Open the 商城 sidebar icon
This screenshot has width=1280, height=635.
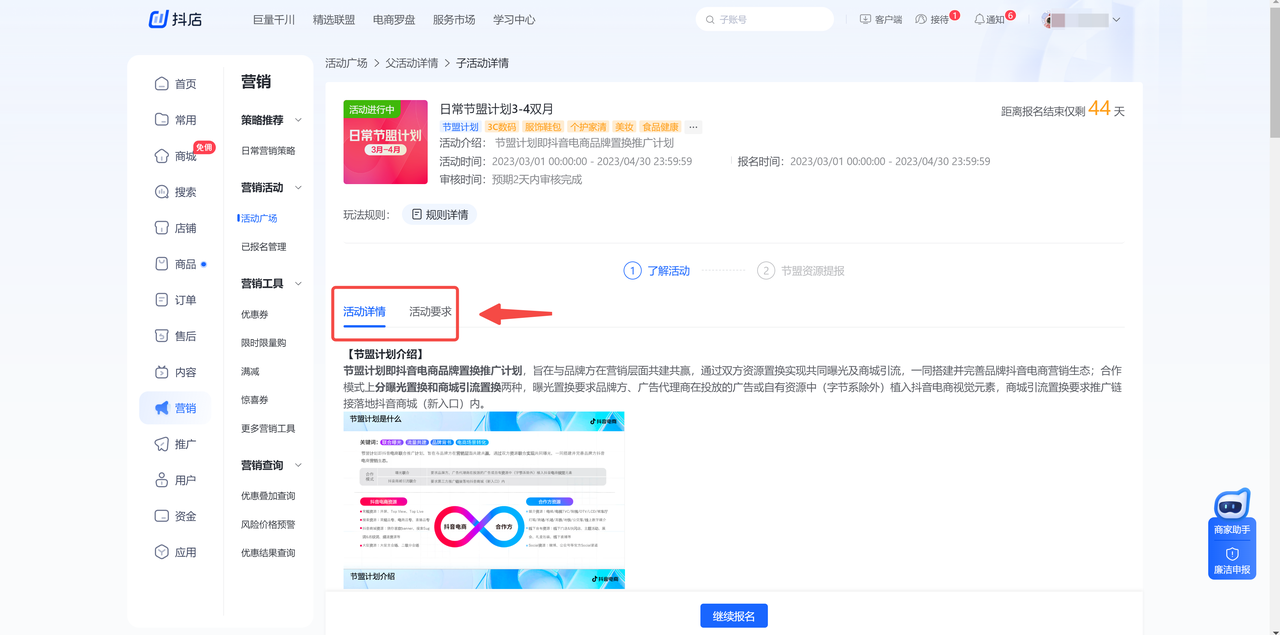point(162,156)
